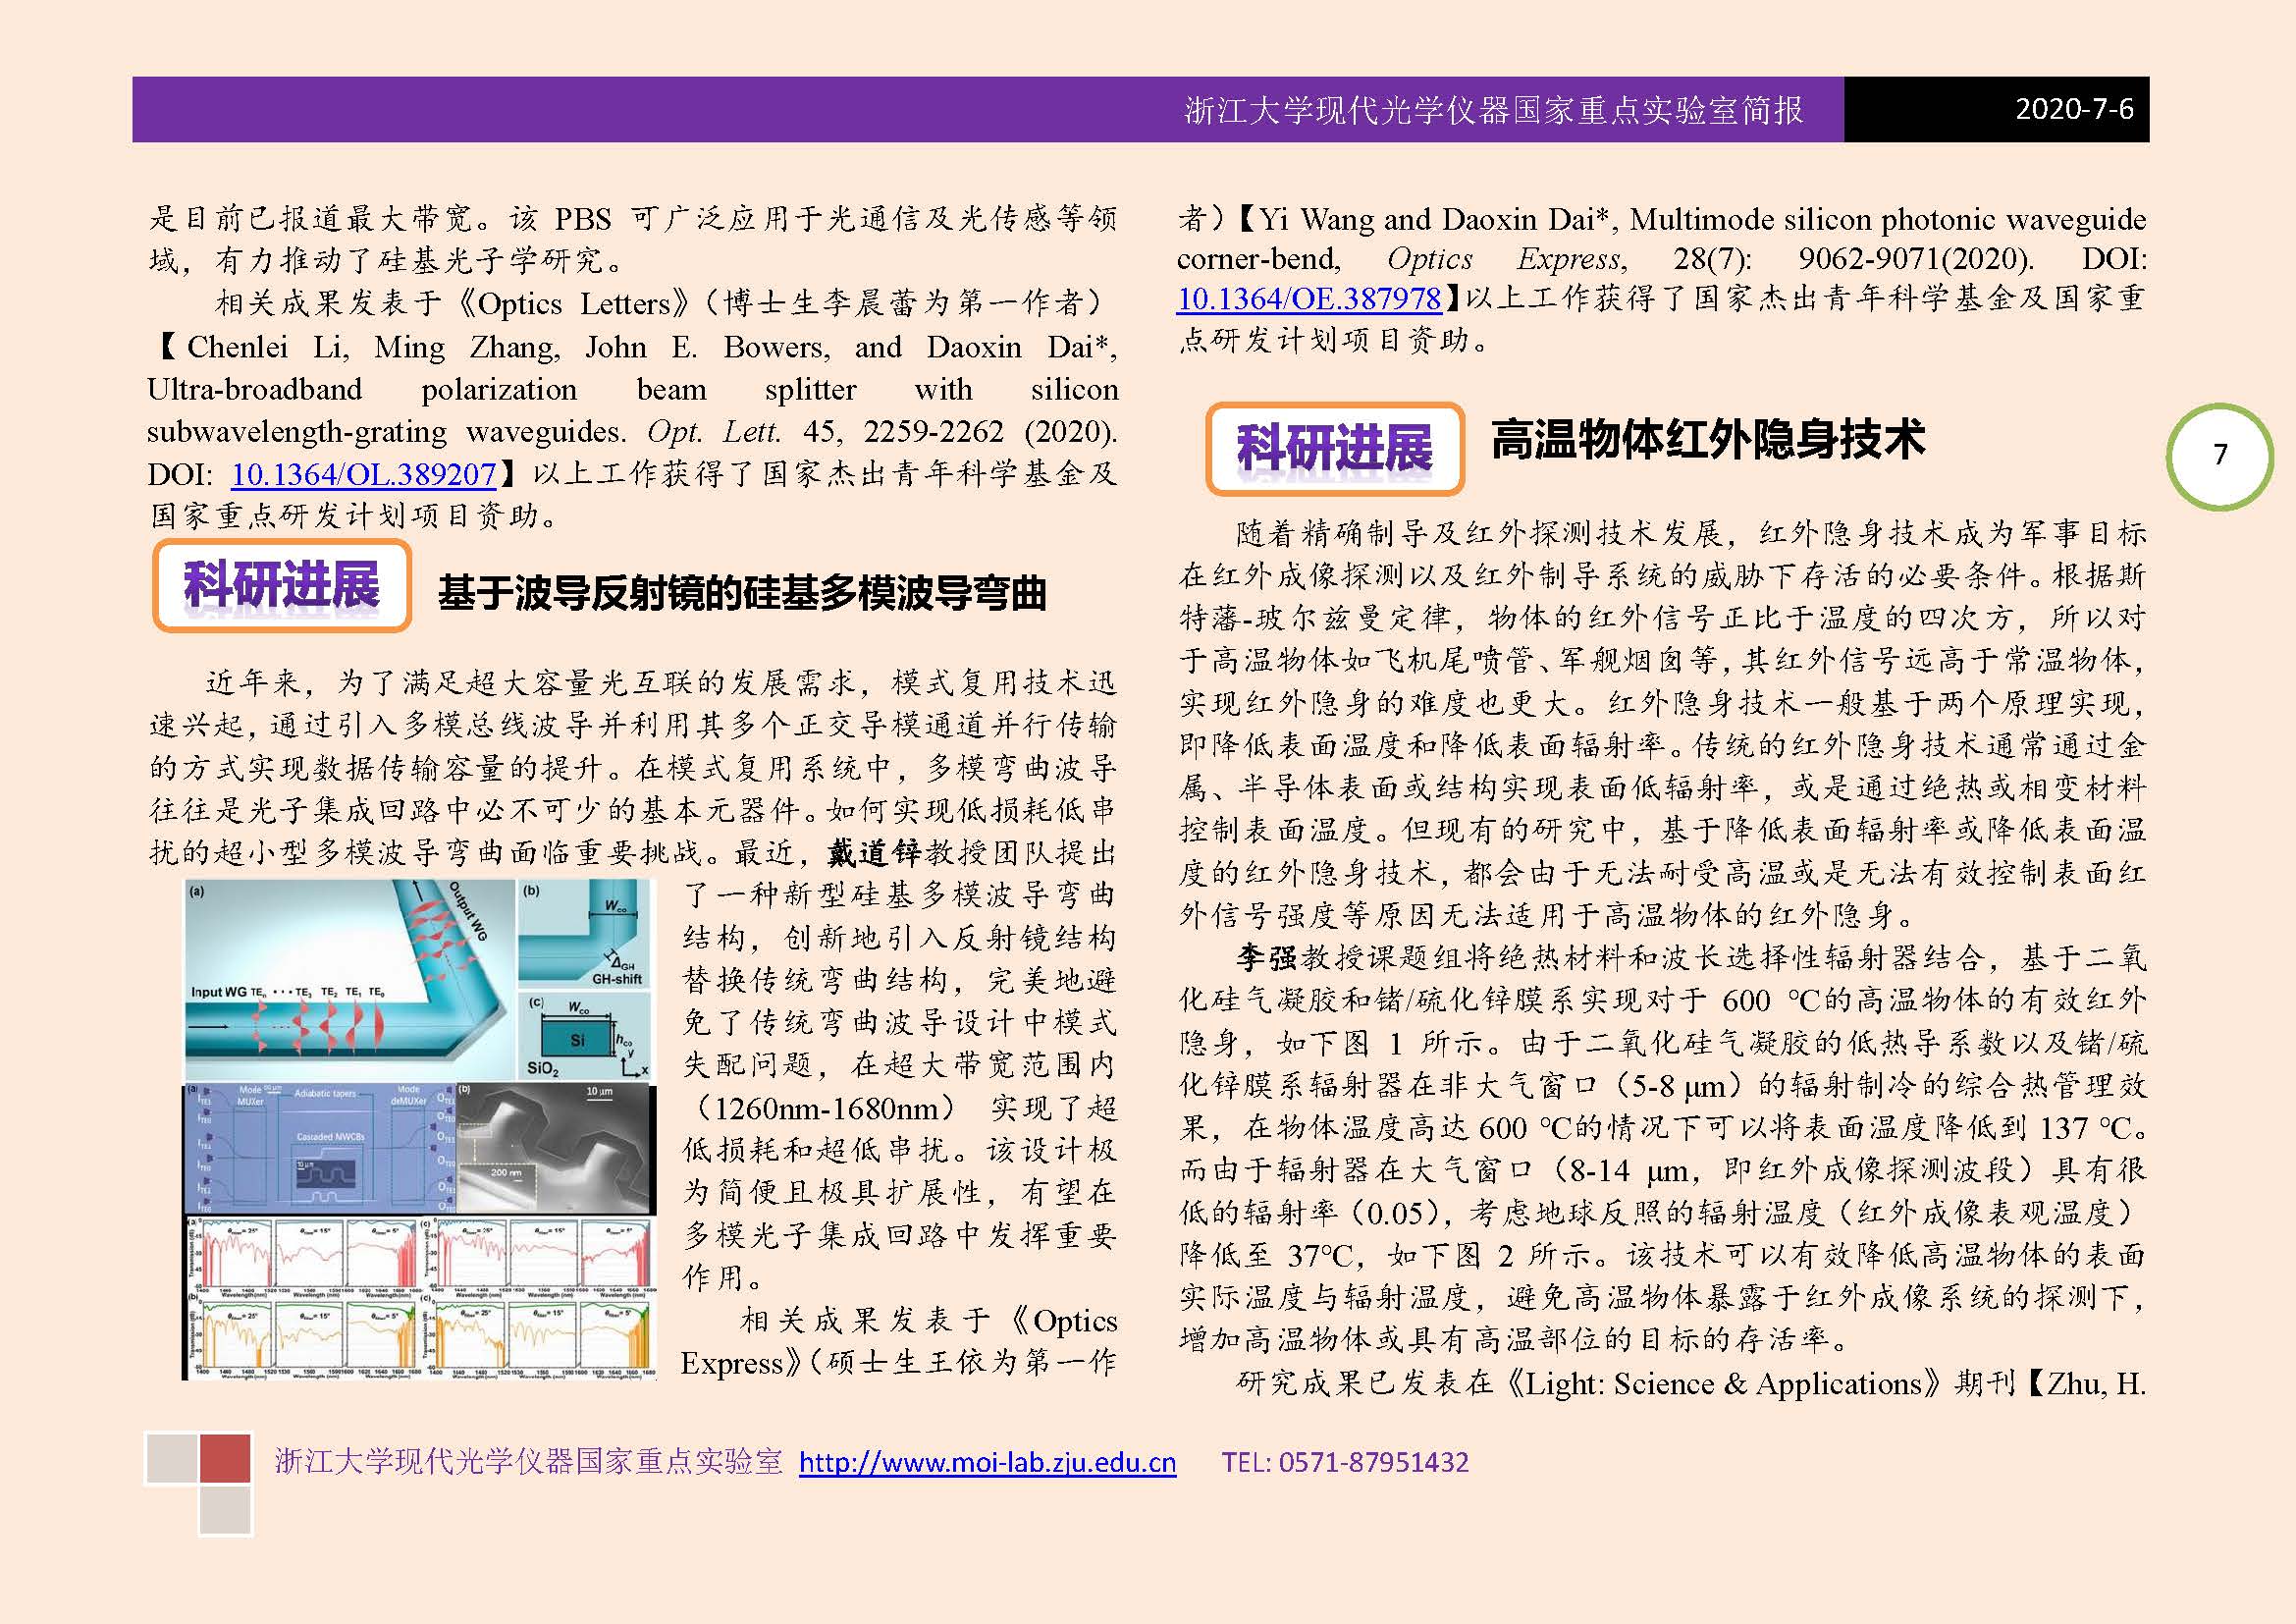Click the red transmission spectrum plots

click(x=420, y=1255)
